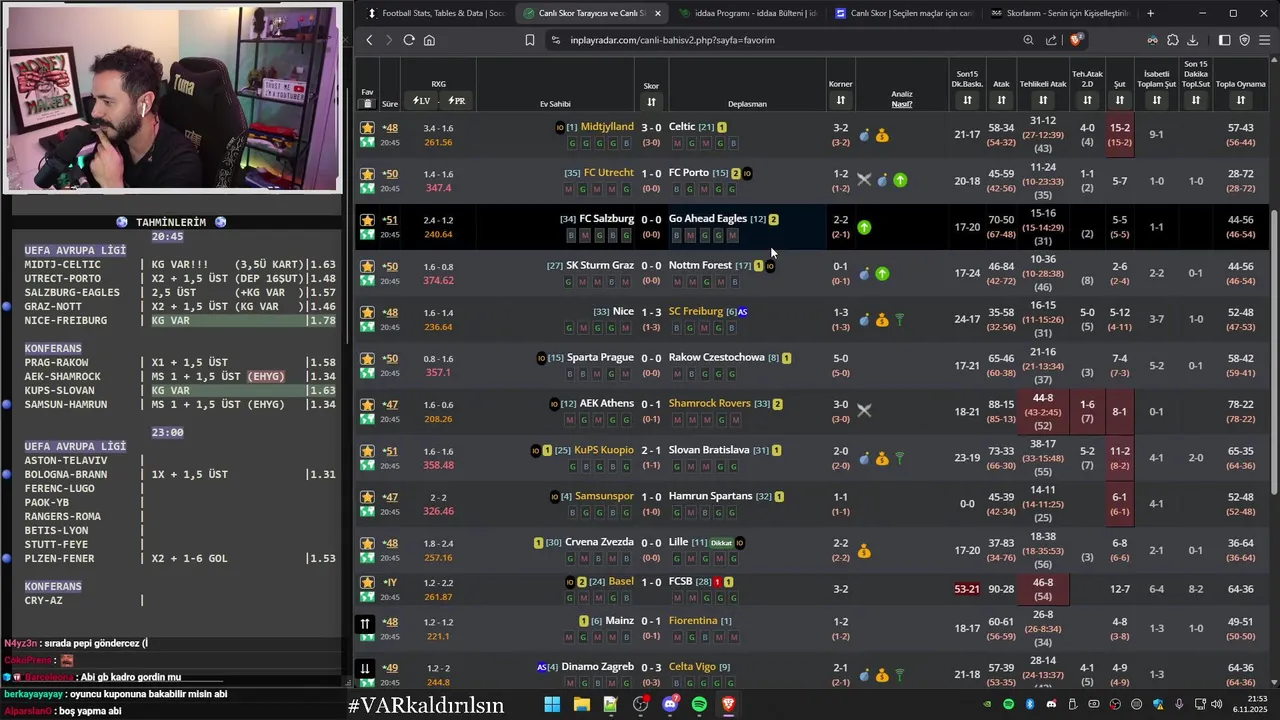Sort table by Atak column

(1001, 100)
